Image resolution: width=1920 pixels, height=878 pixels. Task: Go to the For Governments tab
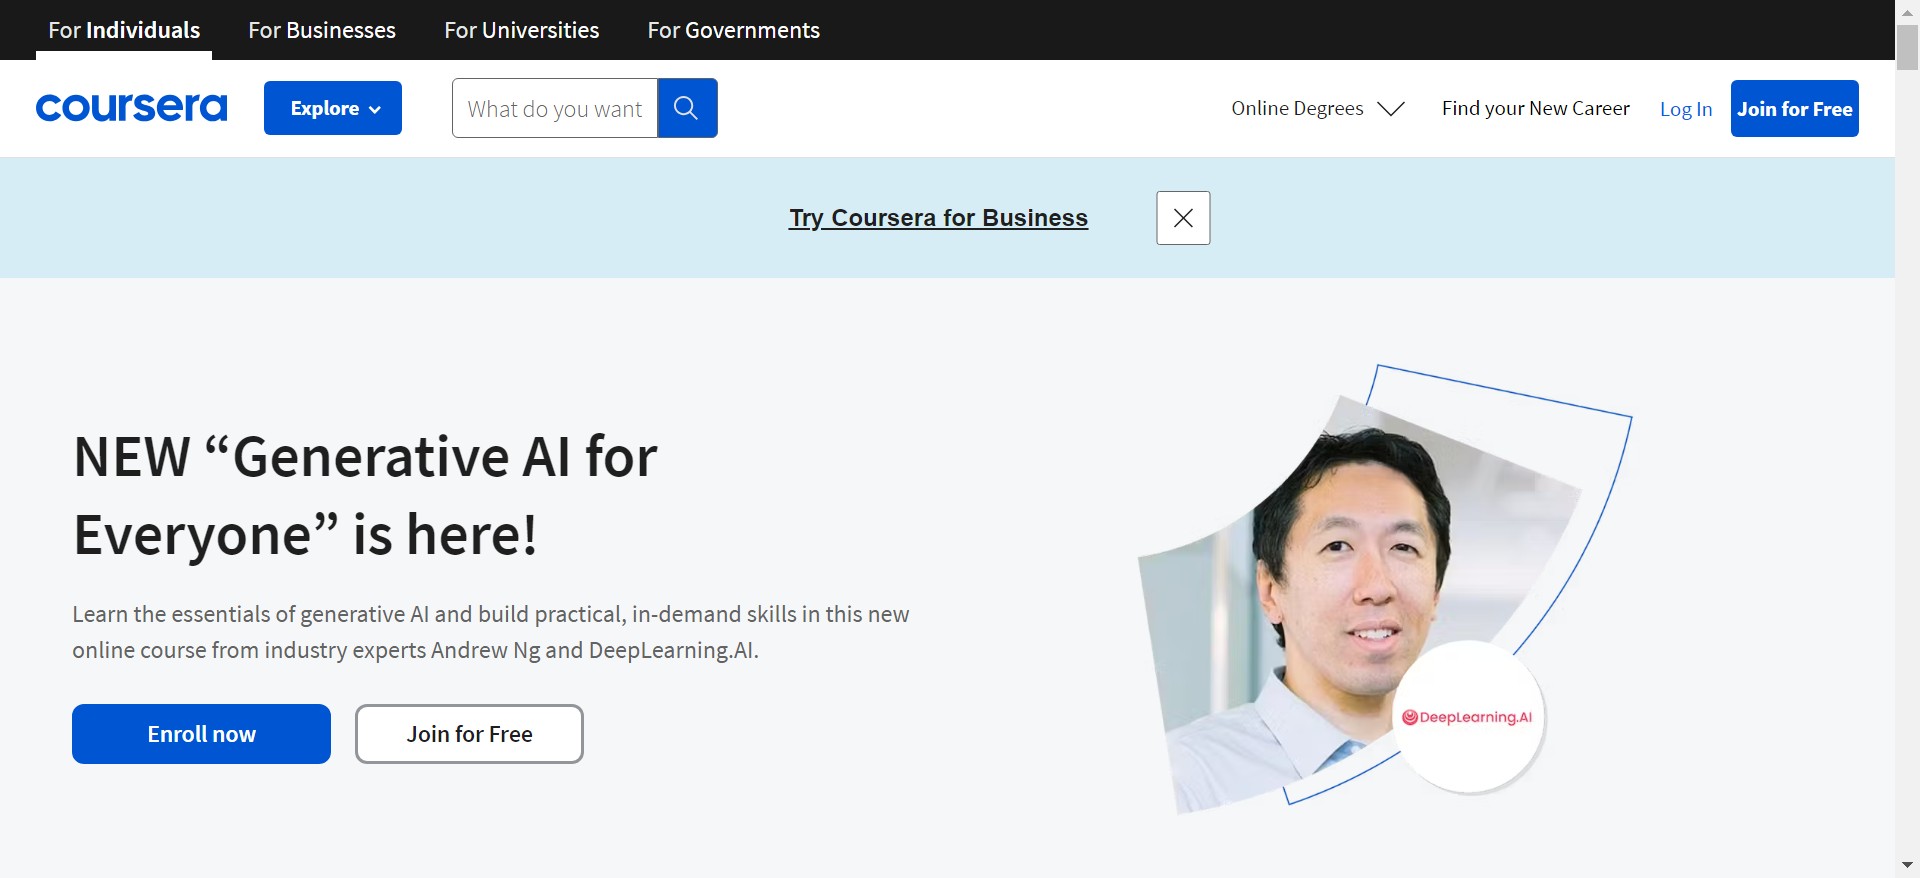click(733, 30)
